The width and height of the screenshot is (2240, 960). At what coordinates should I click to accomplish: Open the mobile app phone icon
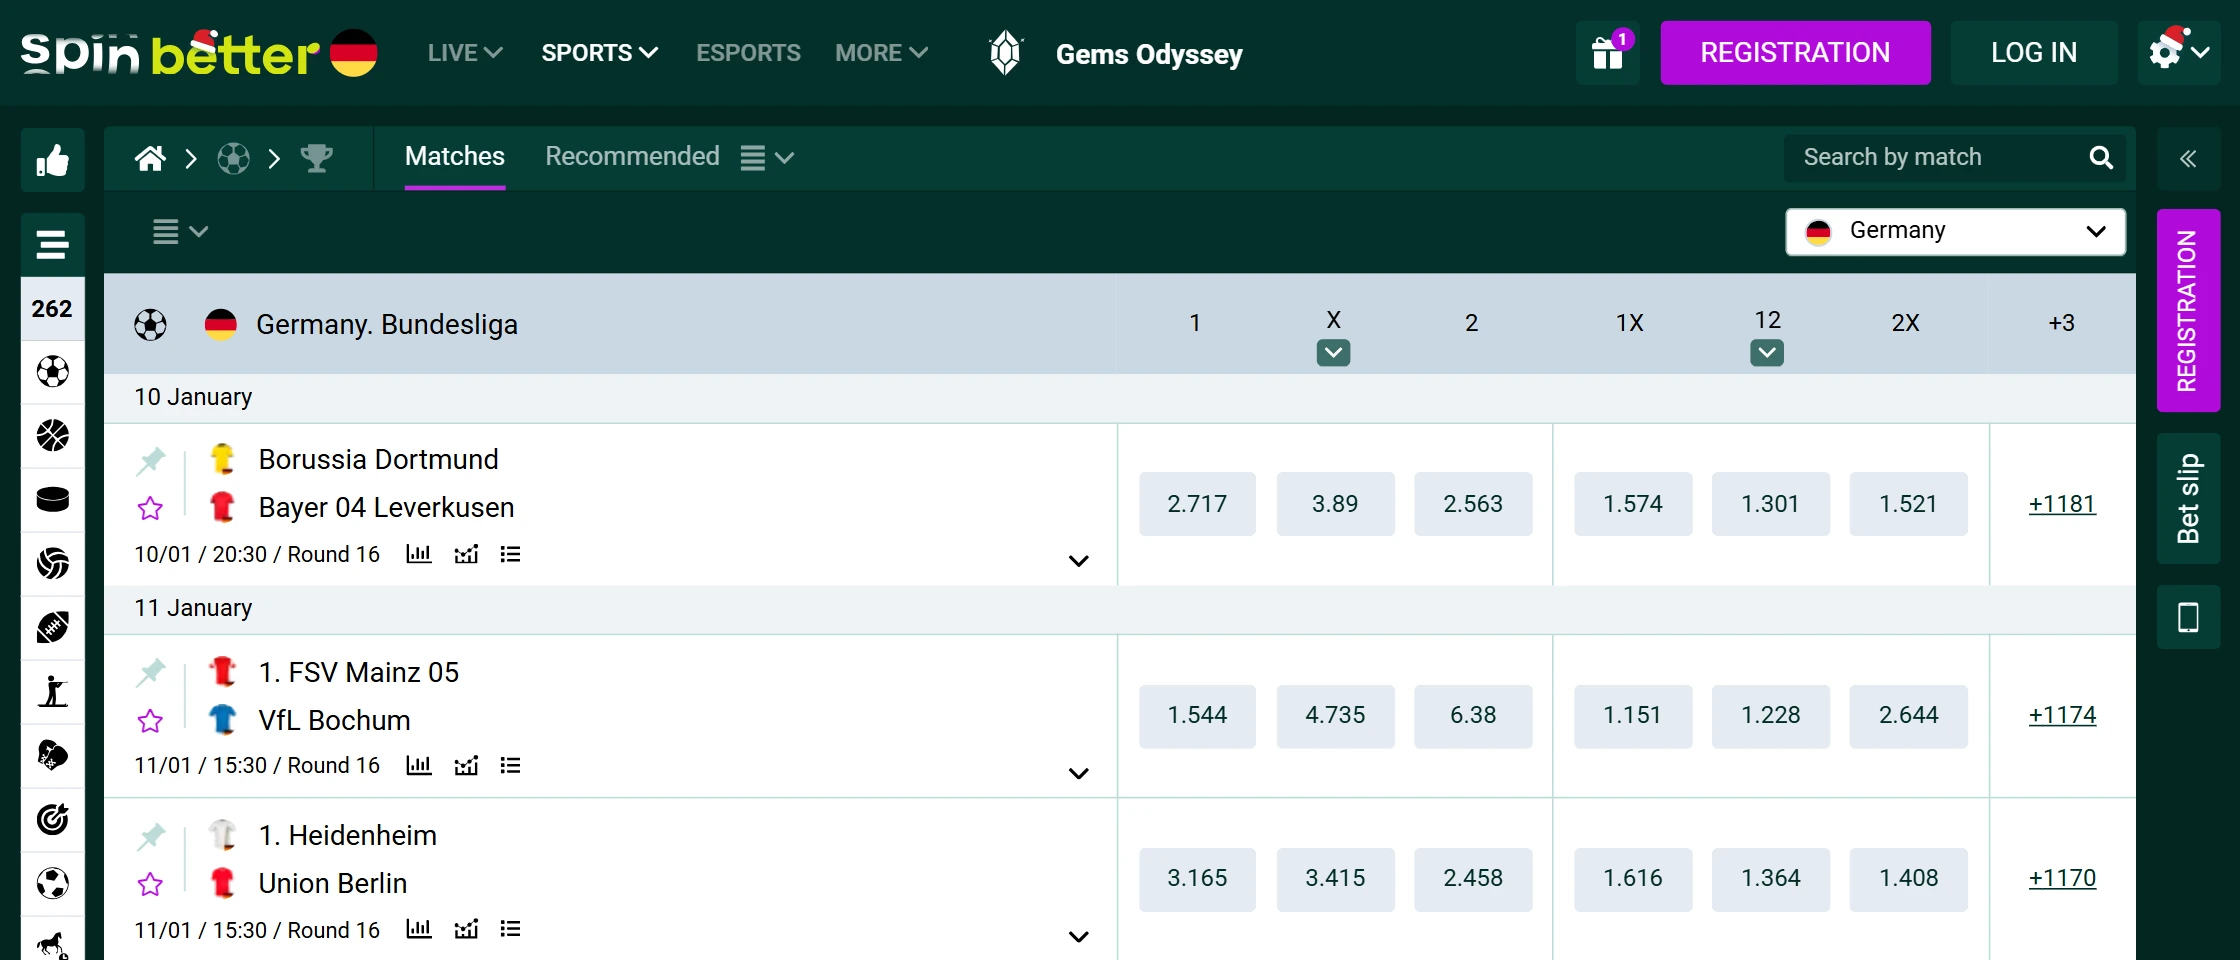(2188, 618)
